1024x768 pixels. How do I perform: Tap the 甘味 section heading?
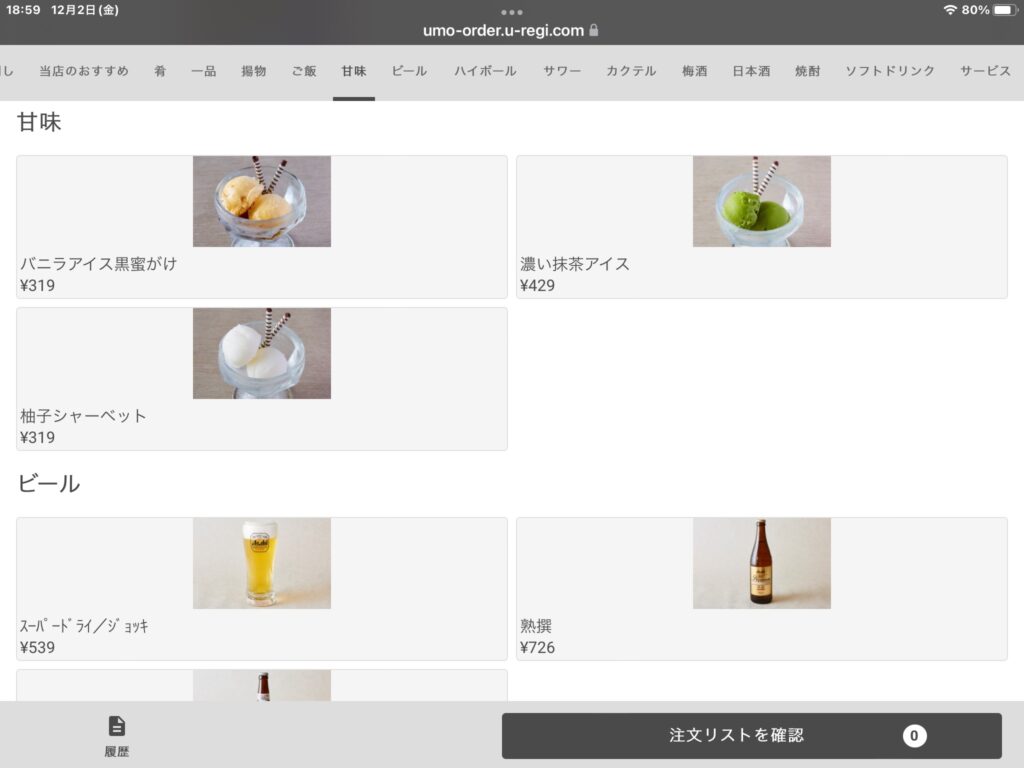pos(39,122)
